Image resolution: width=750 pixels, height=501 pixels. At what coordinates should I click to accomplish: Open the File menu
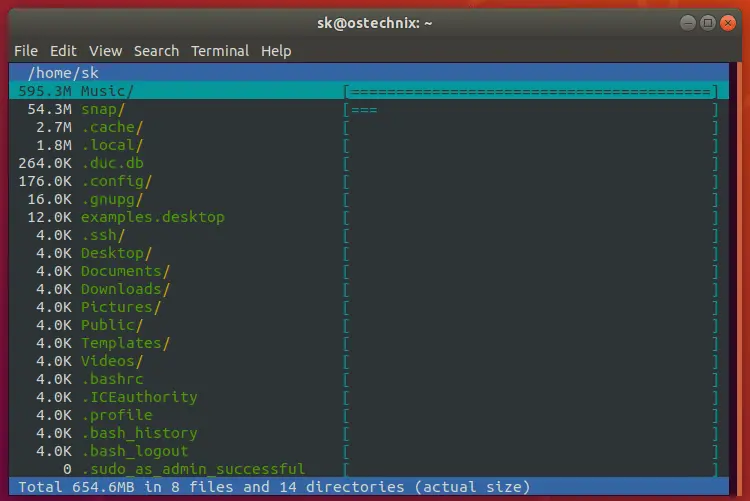pos(26,51)
